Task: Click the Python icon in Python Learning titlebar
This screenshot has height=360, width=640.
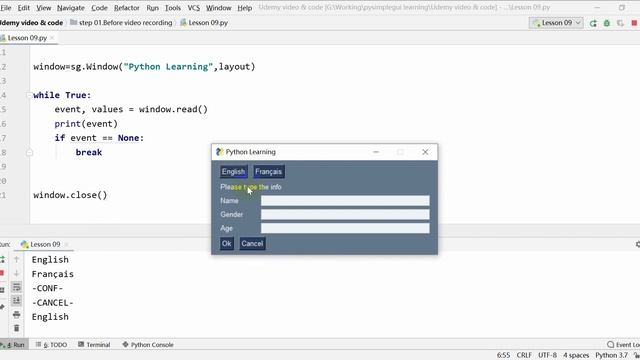Action: (220, 152)
